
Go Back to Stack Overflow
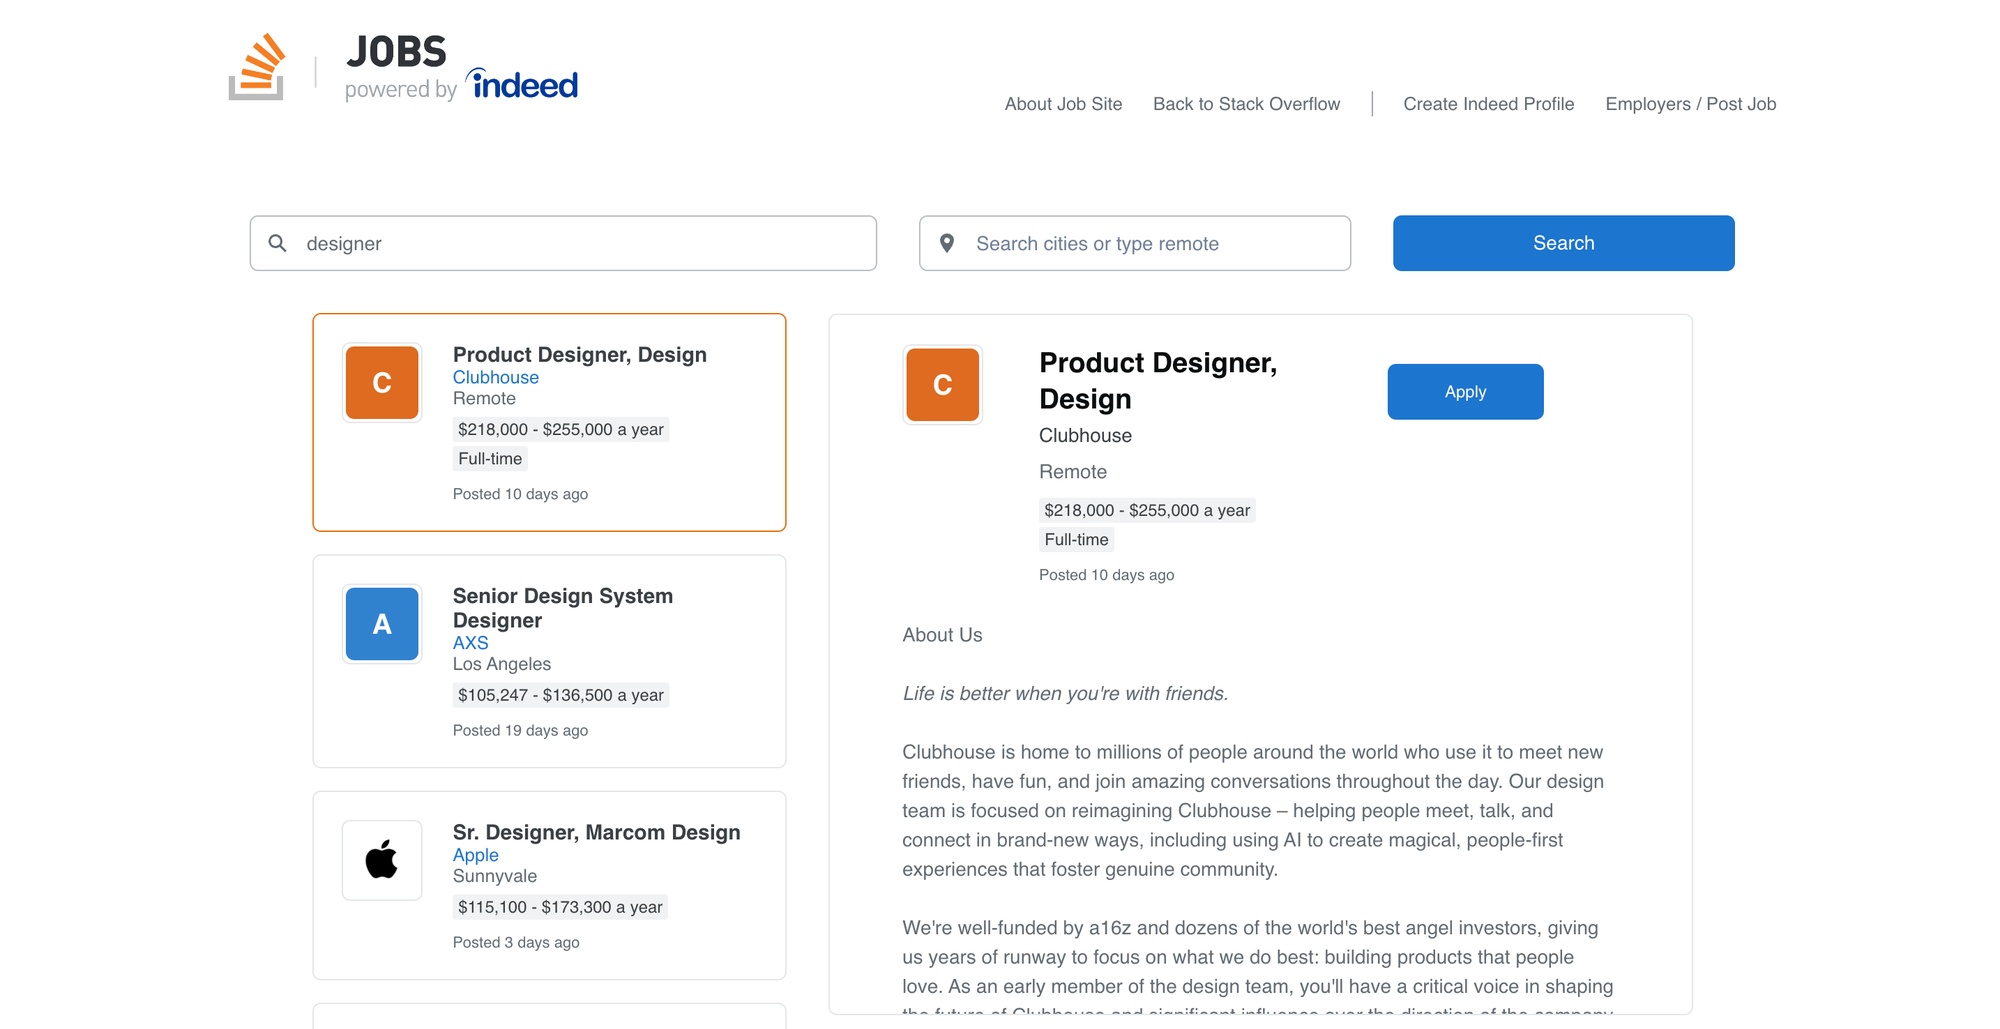coord(1246,104)
